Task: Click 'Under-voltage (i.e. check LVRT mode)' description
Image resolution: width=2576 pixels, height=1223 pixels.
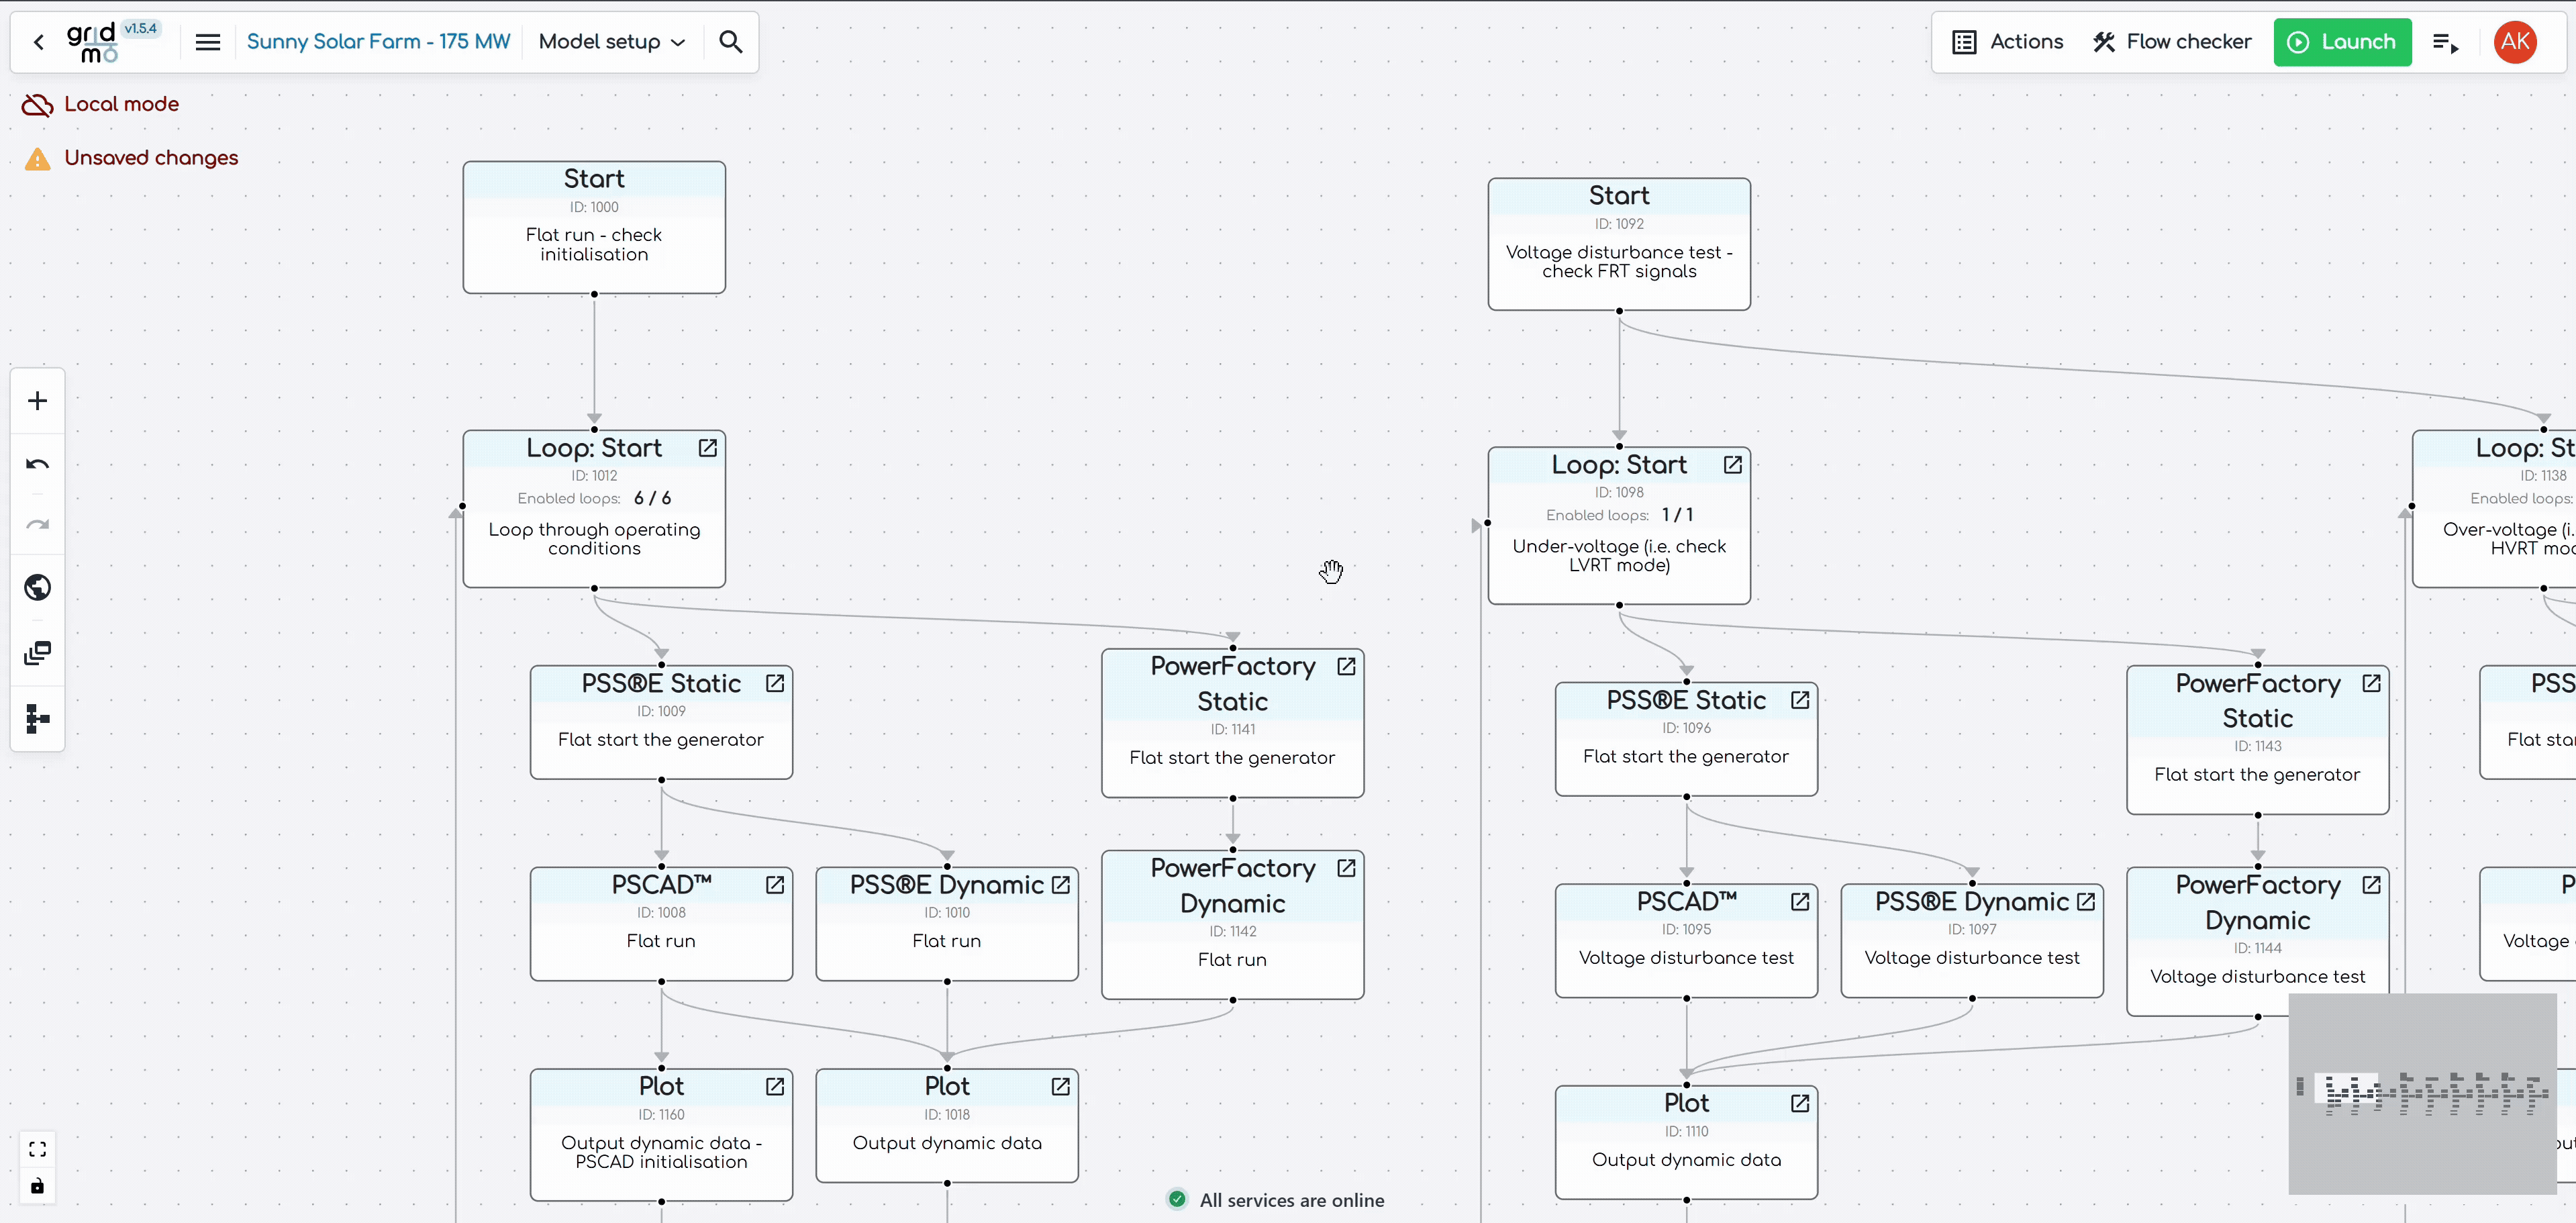Action: coord(1619,556)
